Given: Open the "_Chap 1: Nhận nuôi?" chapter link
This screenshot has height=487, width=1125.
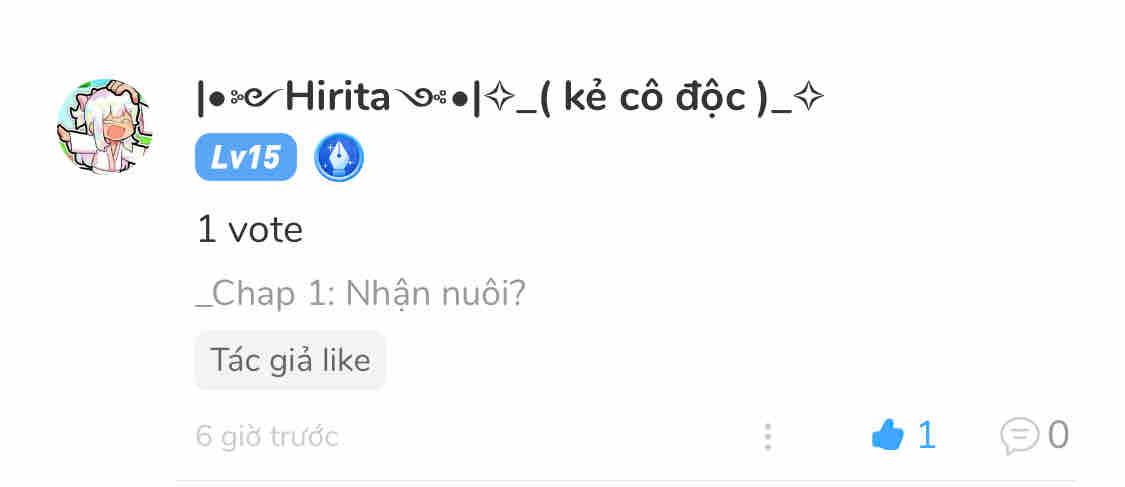Looking at the screenshot, I should tap(361, 294).
